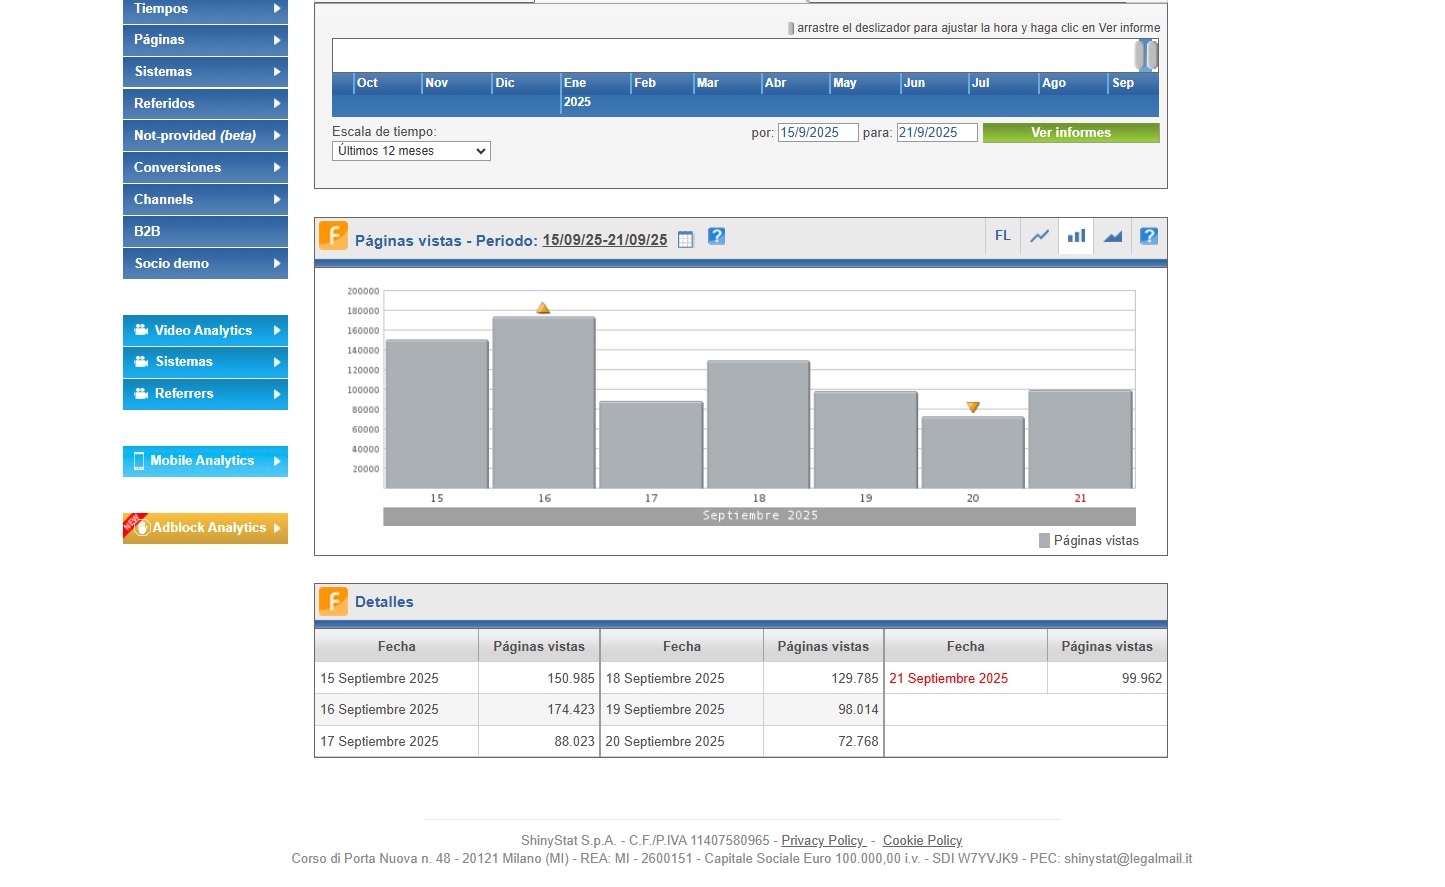This screenshot has height=887, width=1445.
Task: Click the 'por' start date field
Action: tap(817, 133)
